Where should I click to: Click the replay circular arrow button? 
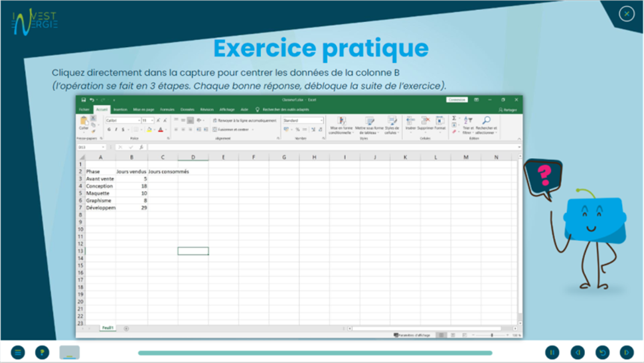click(602, 352)
